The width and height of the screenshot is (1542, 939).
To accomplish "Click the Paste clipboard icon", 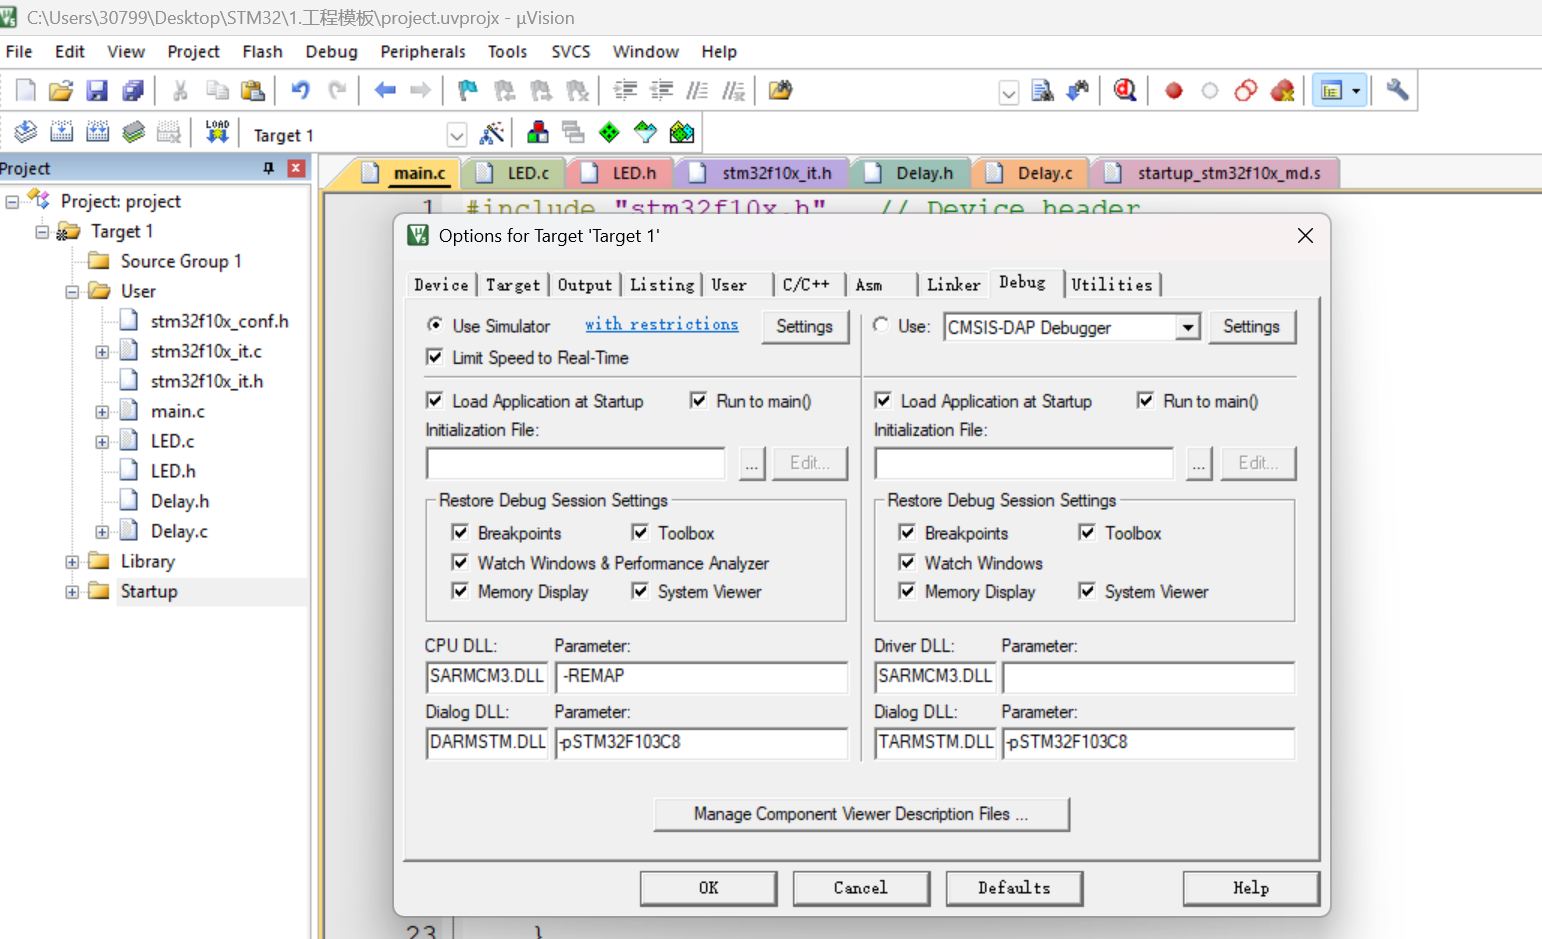I will click(253, 91).
